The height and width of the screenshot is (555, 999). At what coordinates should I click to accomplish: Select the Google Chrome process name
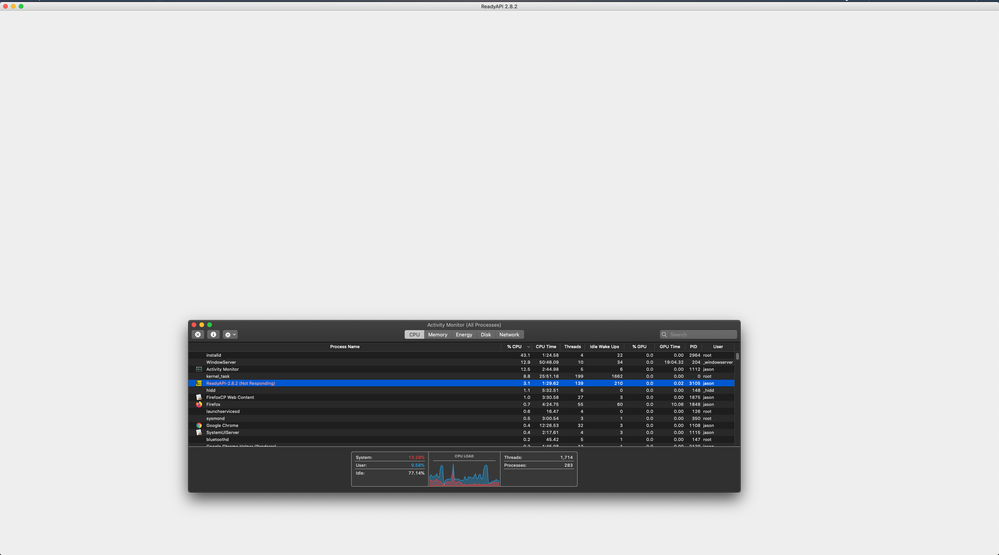(222, 426)
